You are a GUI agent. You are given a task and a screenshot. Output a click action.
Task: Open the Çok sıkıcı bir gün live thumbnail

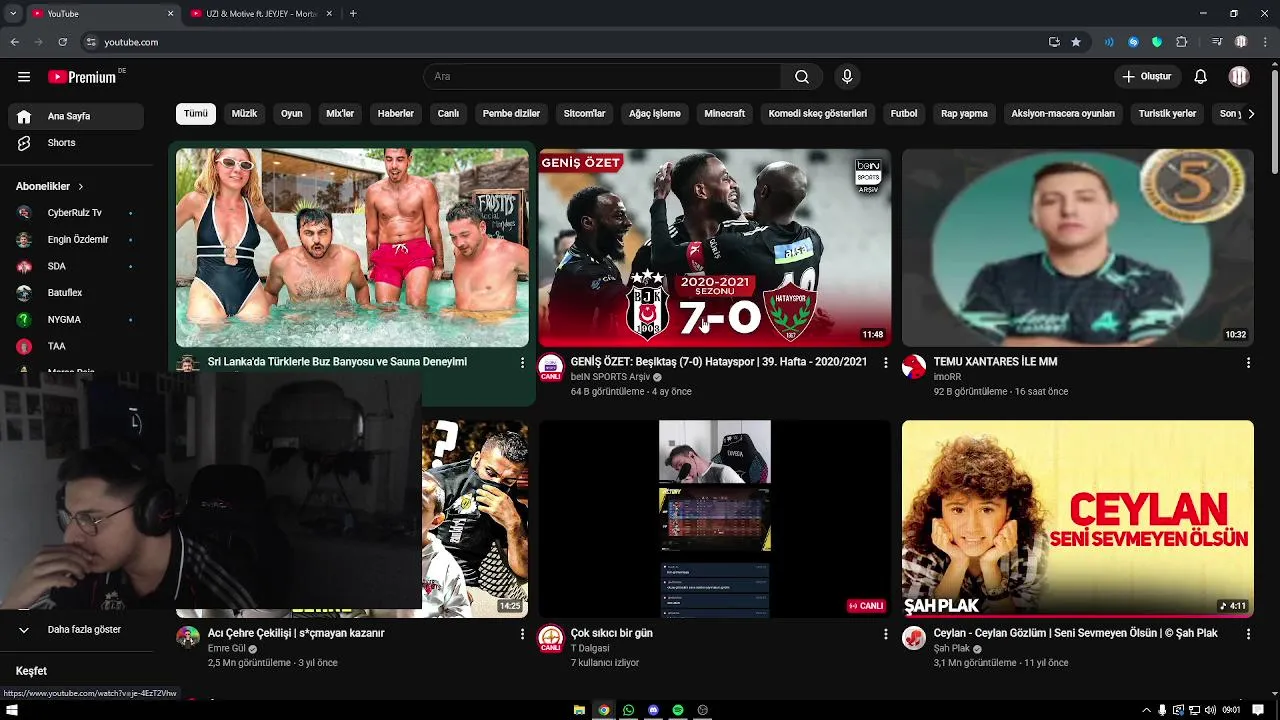tap(714, 519)
